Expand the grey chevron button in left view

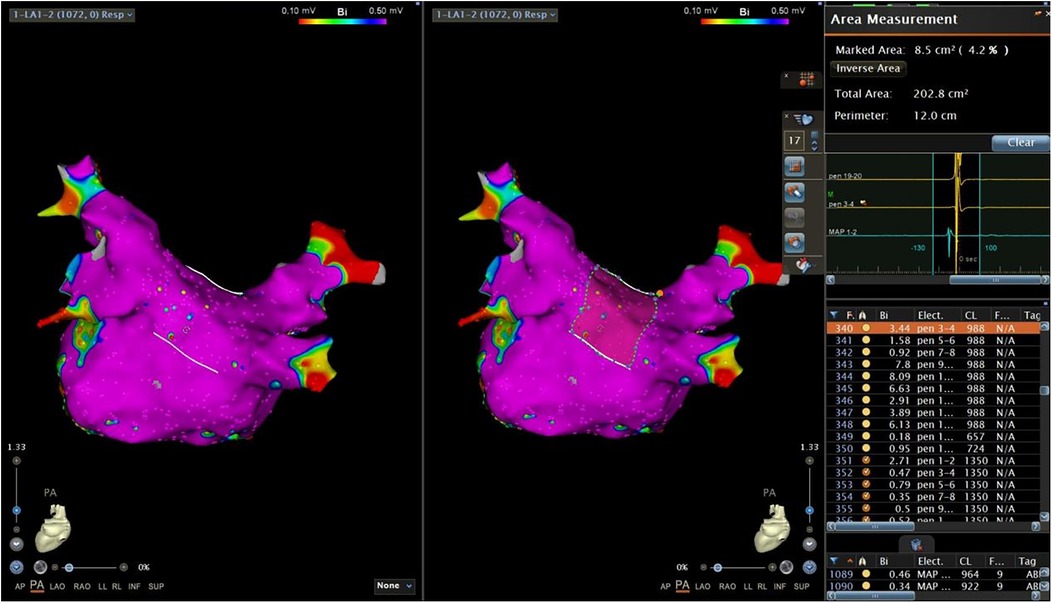click(x=16, y=544)
